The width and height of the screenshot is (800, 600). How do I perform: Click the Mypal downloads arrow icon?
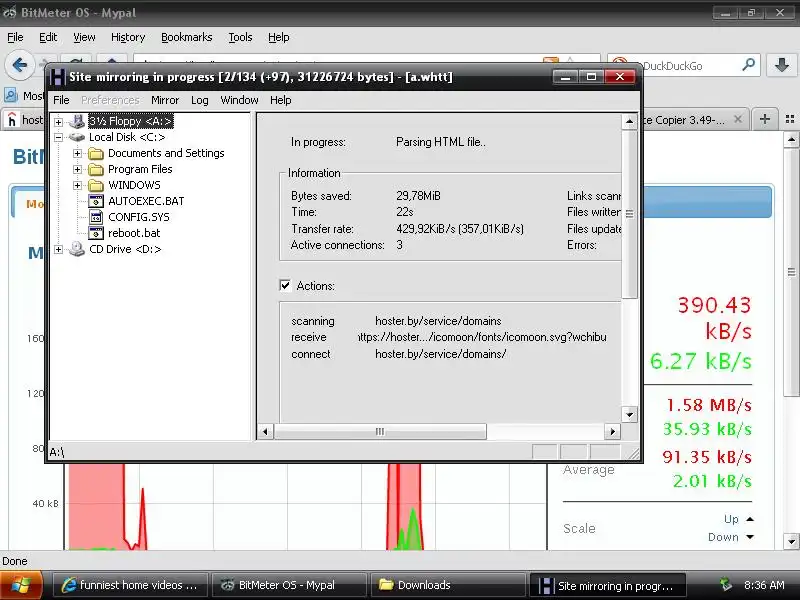tap(781, 65)
